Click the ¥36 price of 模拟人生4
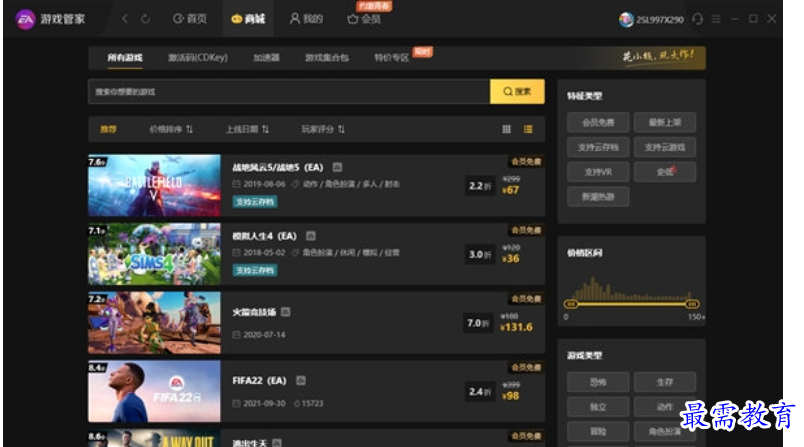This screenshot has width=804, height=447. (511, 259)
